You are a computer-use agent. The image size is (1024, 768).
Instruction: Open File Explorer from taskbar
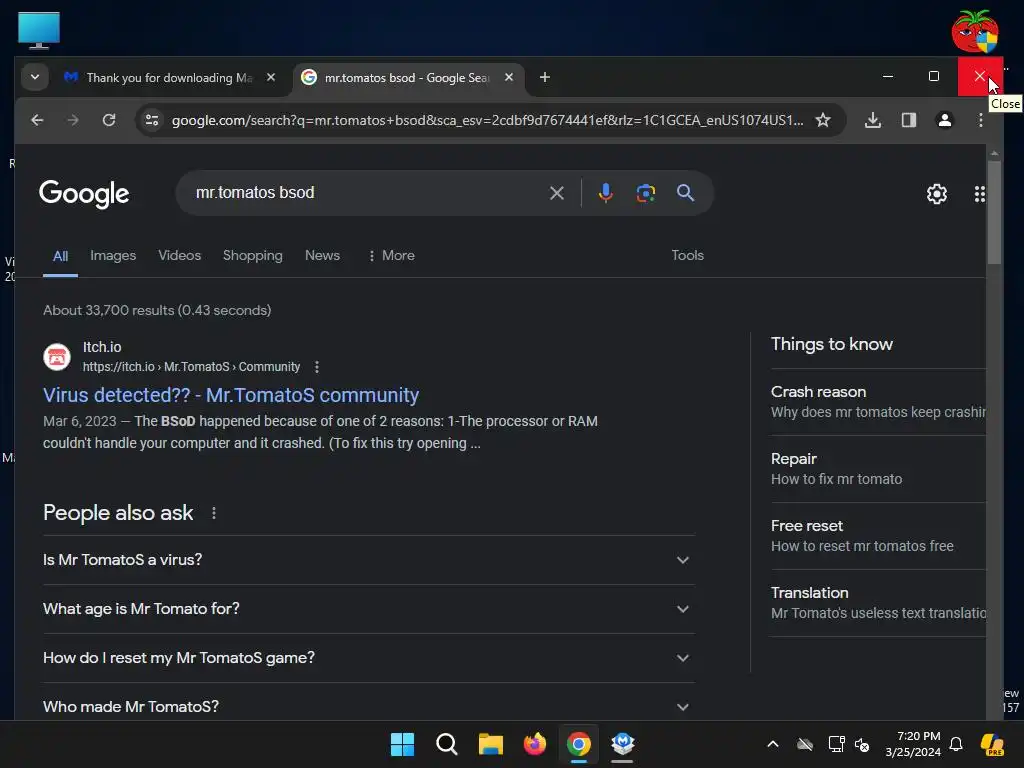[x=490, y=744]
